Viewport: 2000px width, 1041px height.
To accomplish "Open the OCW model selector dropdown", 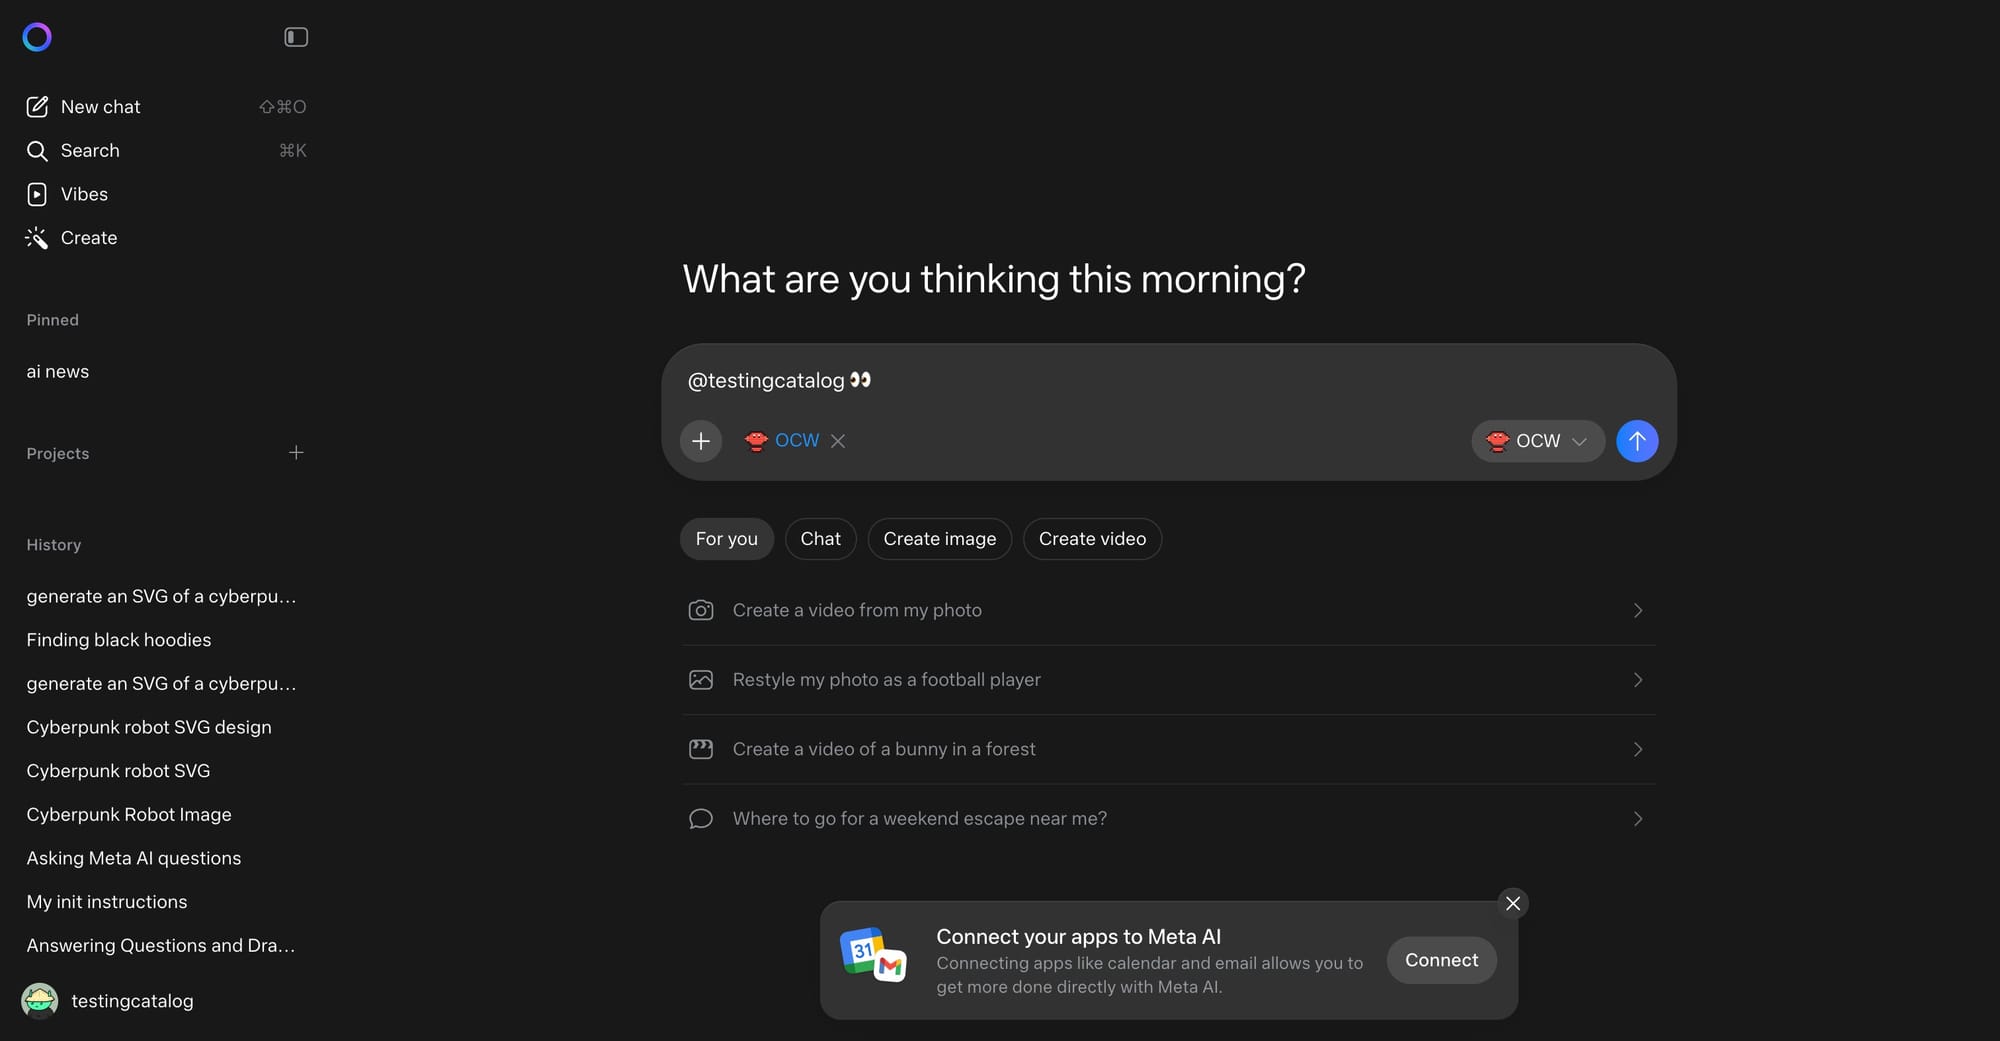I will 1537,440.
